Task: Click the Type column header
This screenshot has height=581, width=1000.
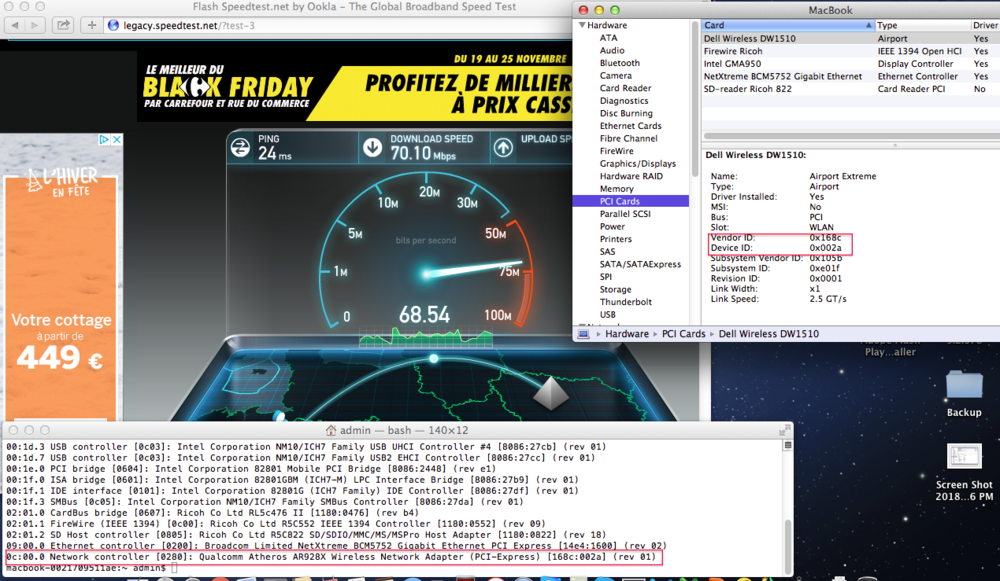Action: click(920, 25)
